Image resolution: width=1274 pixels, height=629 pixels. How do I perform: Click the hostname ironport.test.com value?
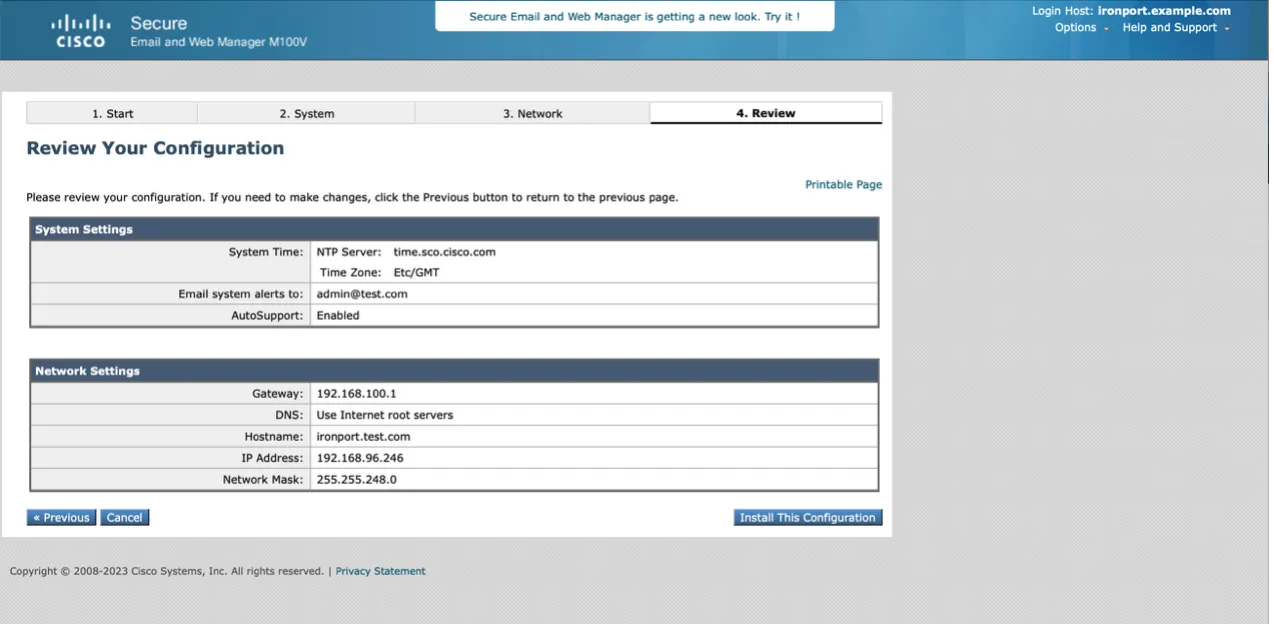point(363,437)
